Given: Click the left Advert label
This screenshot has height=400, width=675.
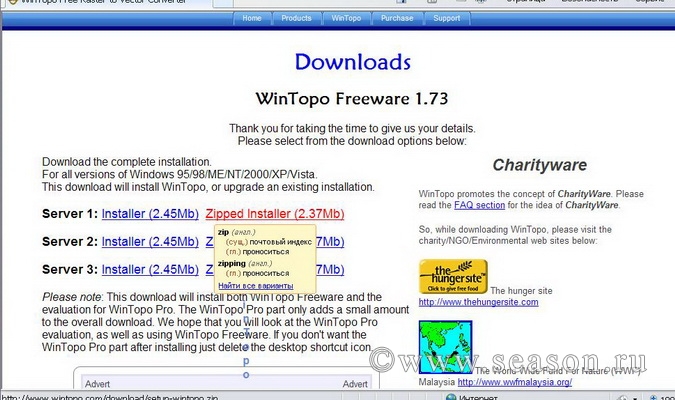Looking at the screenshot, I should pyautogui.click(x=97, y=384).
